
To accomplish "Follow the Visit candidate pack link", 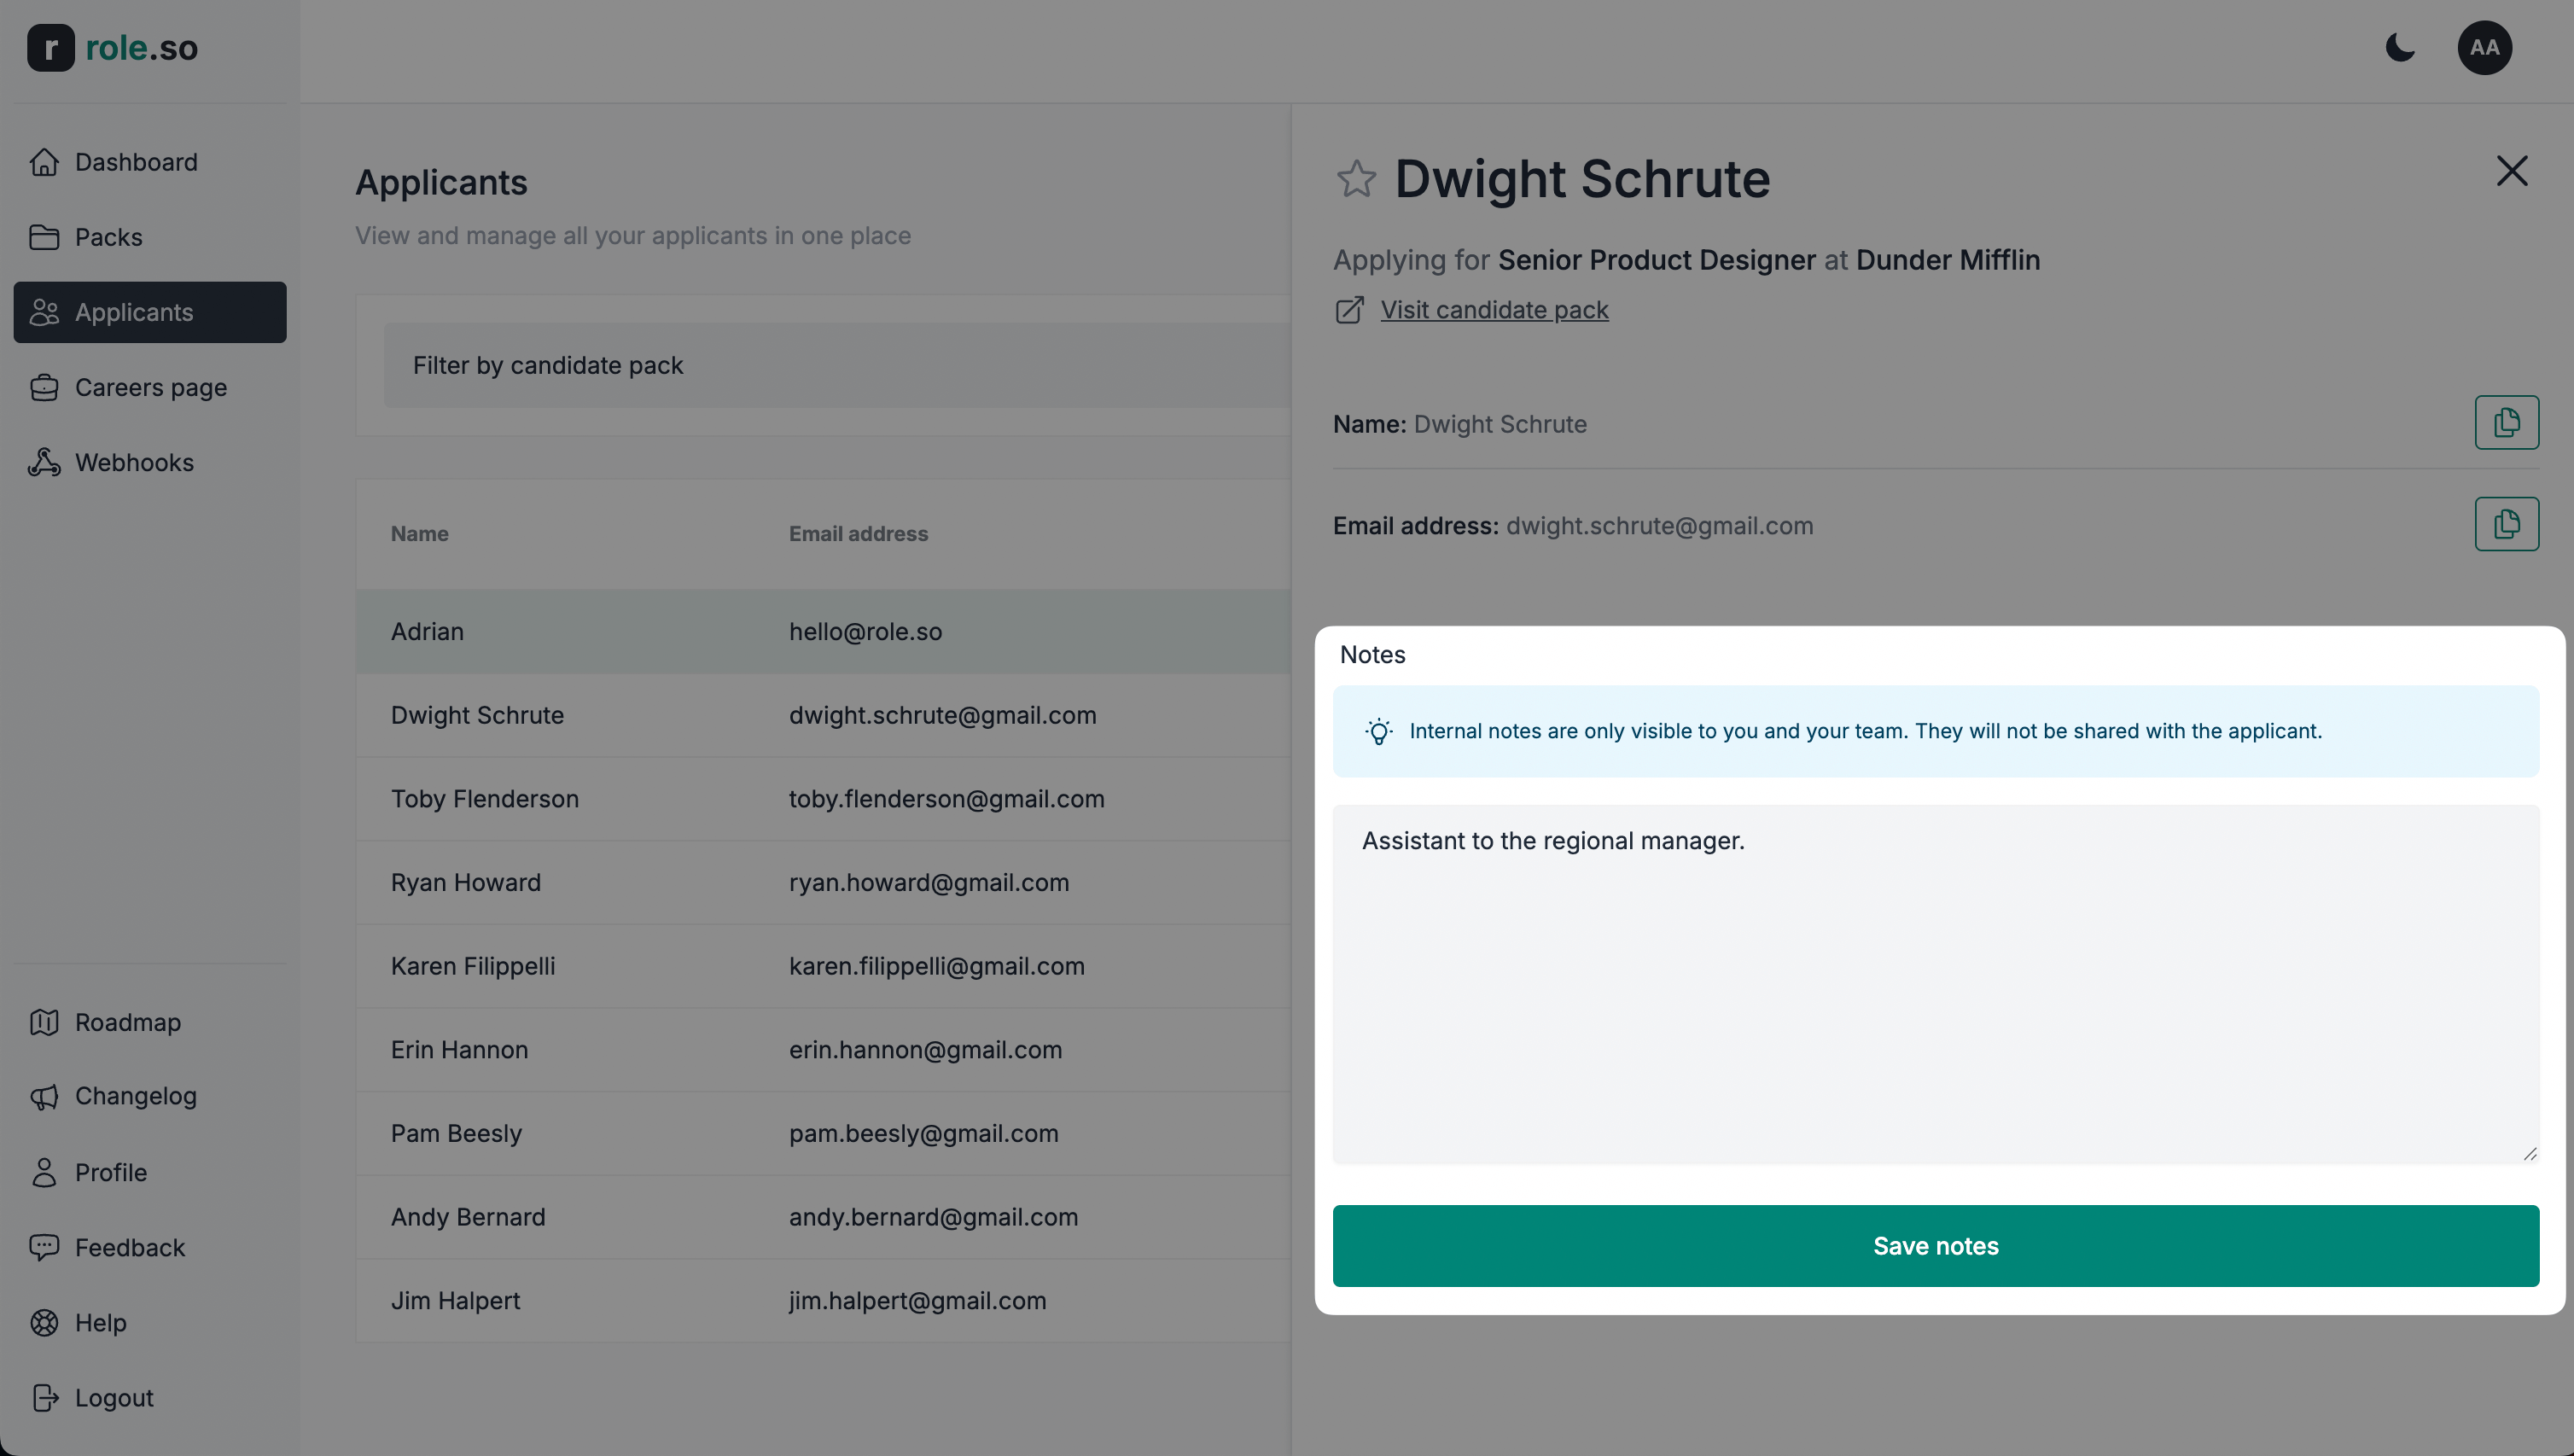I will pyautogui.click(x=1494, y=310).
